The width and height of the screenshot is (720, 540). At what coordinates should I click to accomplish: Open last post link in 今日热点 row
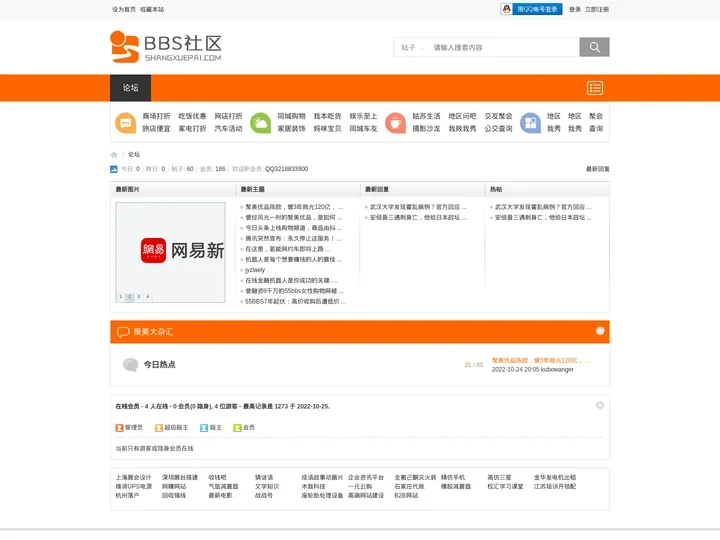coord(540,360)
